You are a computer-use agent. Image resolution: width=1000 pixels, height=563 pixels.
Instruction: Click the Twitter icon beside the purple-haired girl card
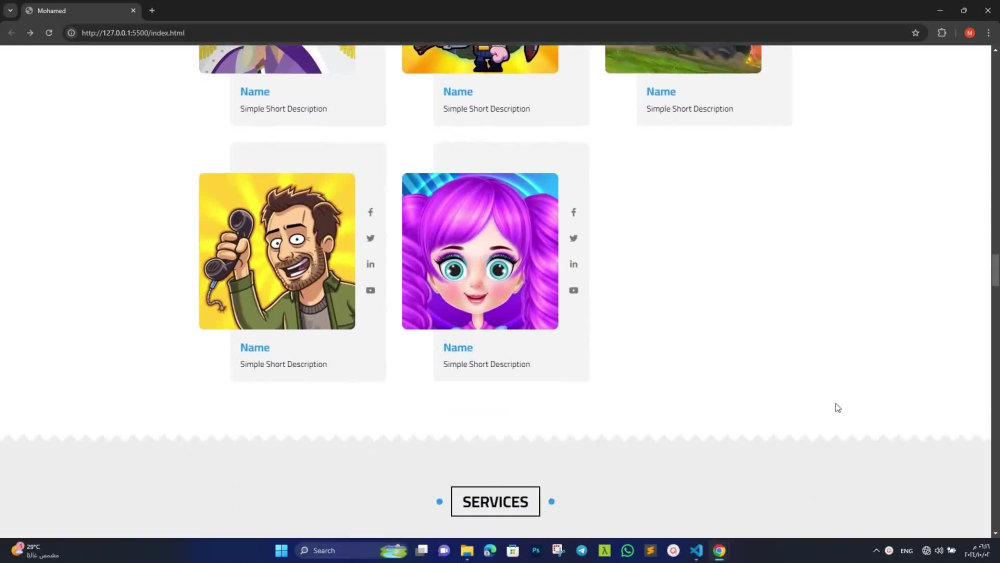pyautogui.click(x=573, y=238)
